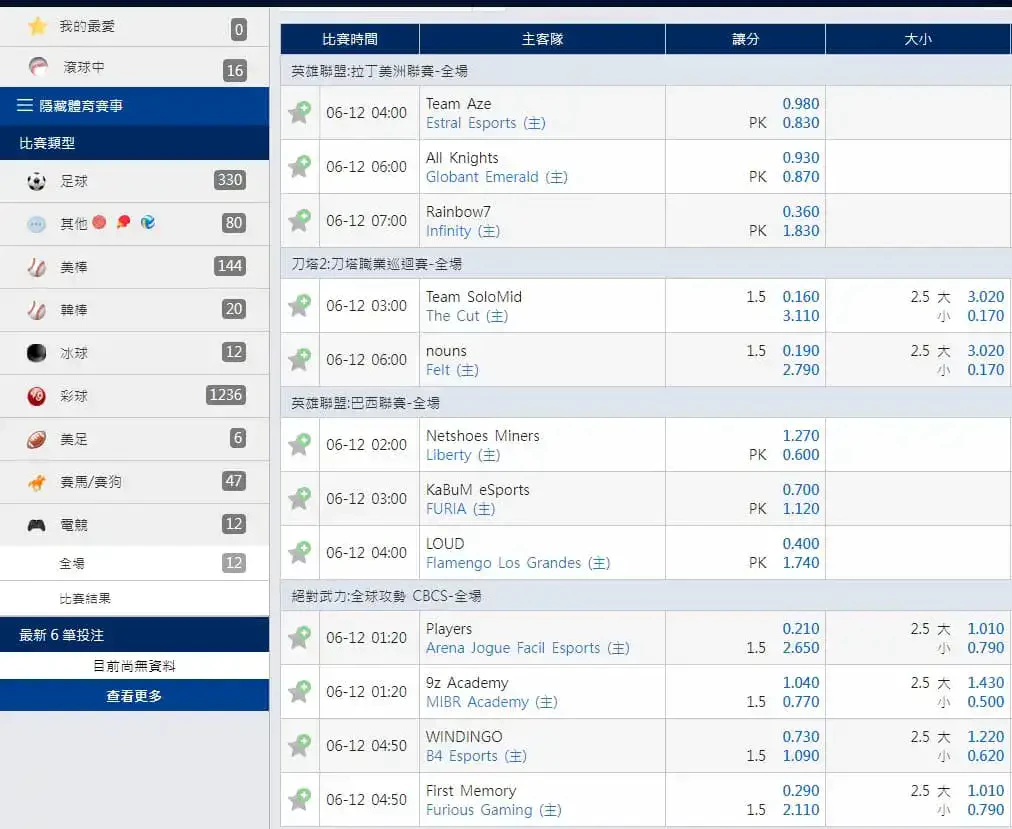Viewport: 1012px width, 829px height.
Task: Click the 12 count badge beside 全場
Action: [x=234, y=563]
